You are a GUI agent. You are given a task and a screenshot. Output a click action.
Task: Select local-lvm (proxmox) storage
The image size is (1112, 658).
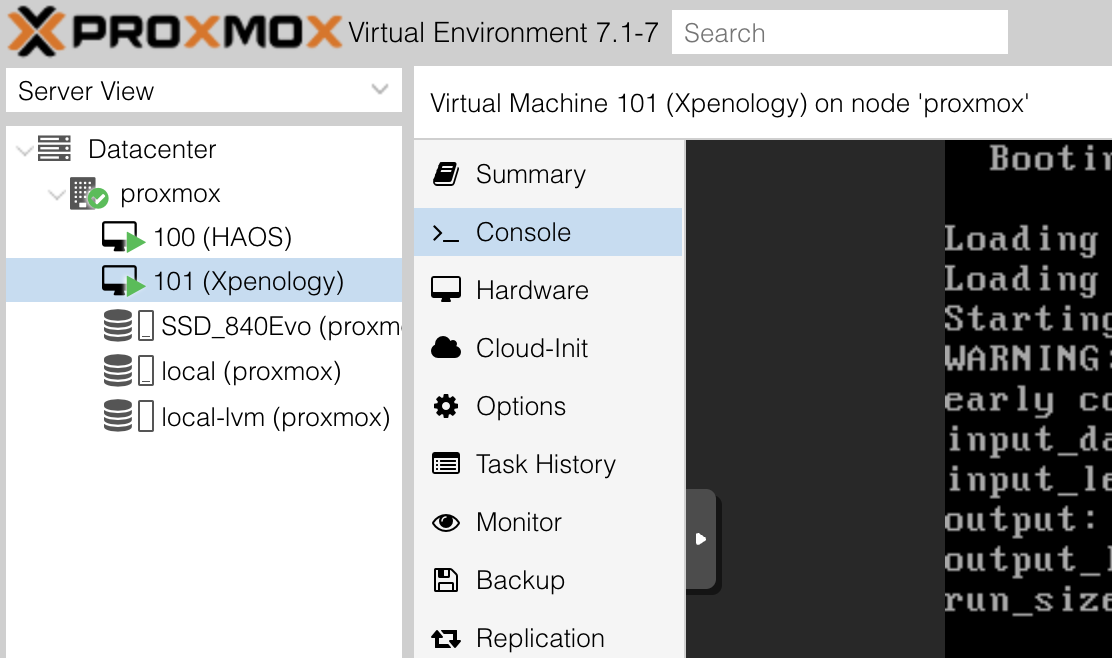(204, 416)
